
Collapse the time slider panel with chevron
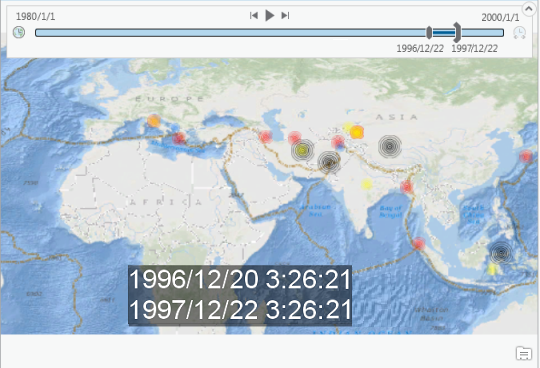529,9
